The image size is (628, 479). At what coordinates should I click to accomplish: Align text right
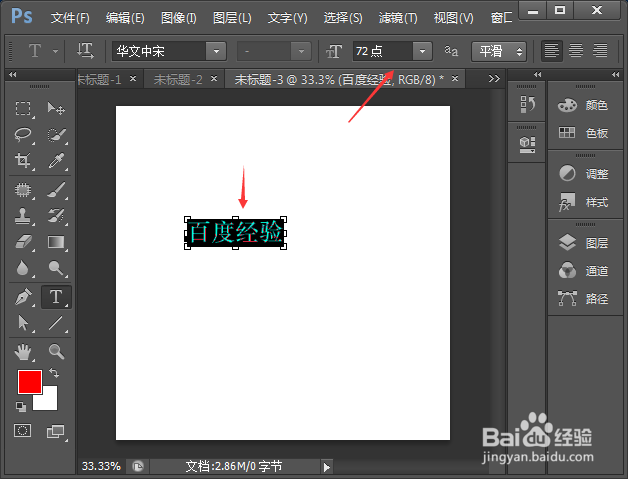(600, 51)
